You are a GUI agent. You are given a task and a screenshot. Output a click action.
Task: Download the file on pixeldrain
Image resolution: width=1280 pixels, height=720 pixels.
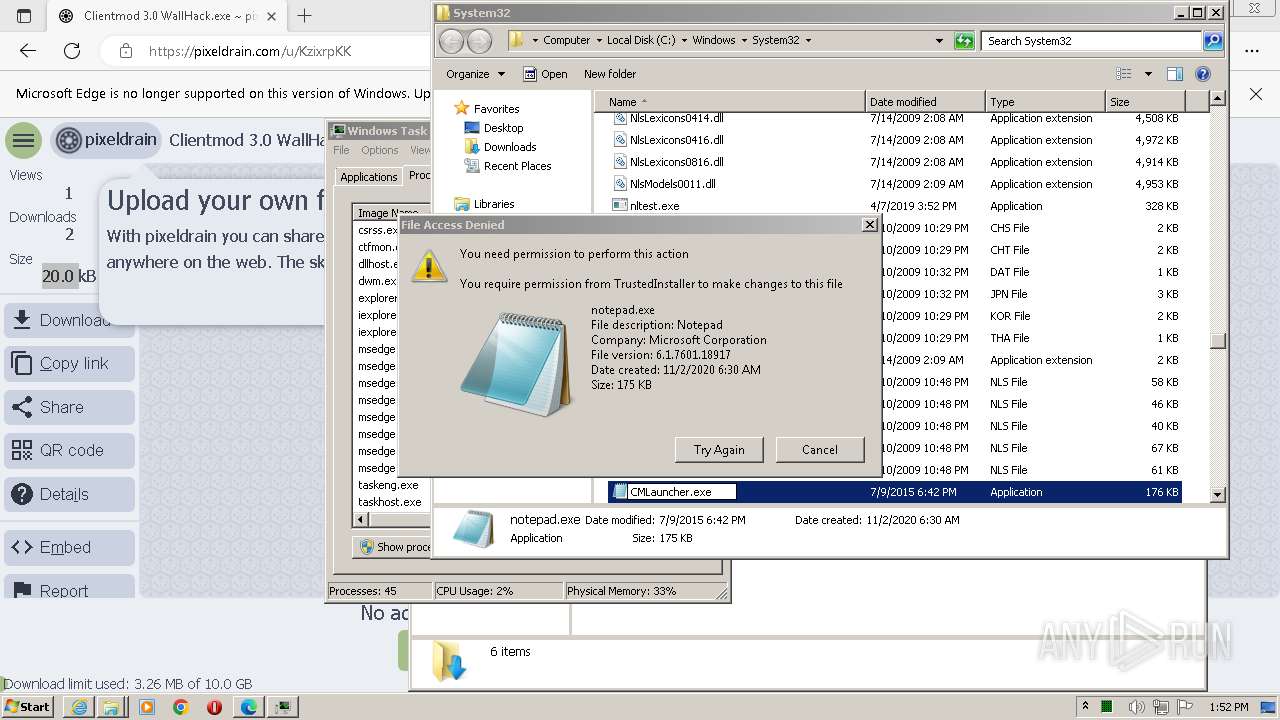click(70, 320)
